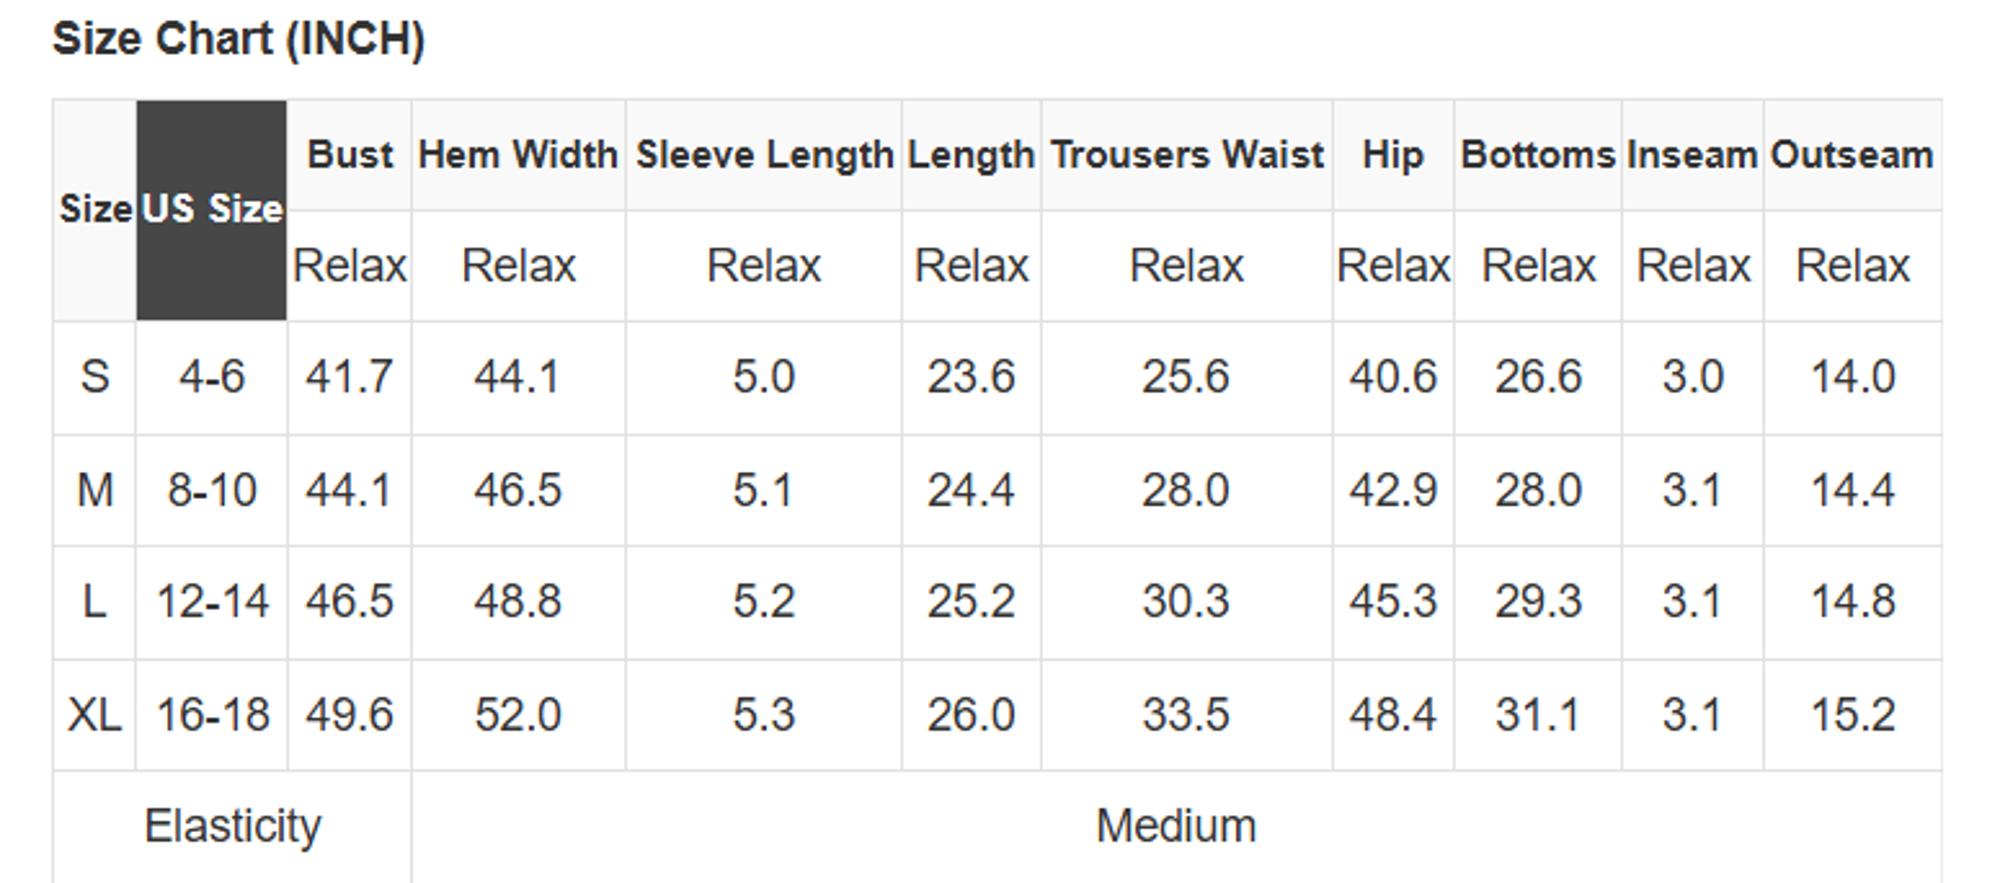Select the Bust column header
Viewport: 2000px width, 883px height.
[350, 155]
